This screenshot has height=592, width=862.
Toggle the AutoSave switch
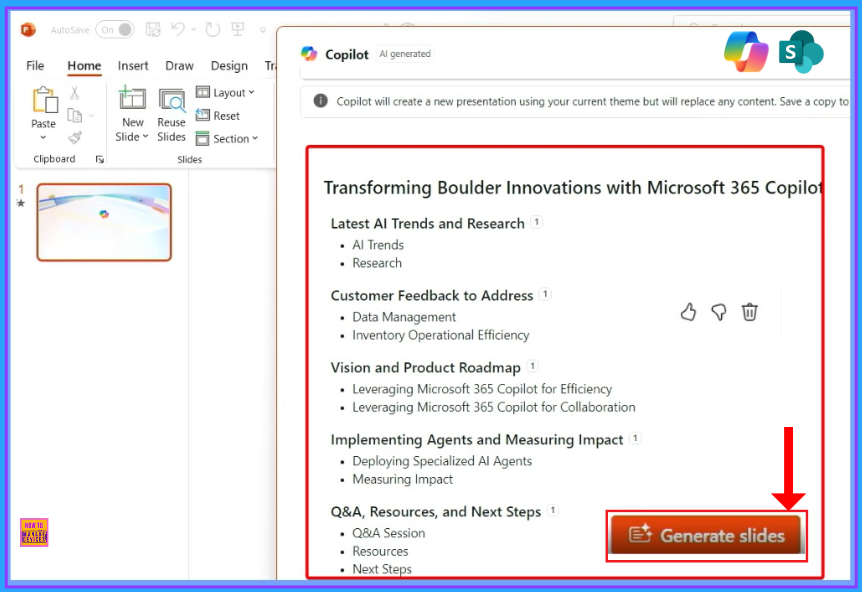click(115, 30)
